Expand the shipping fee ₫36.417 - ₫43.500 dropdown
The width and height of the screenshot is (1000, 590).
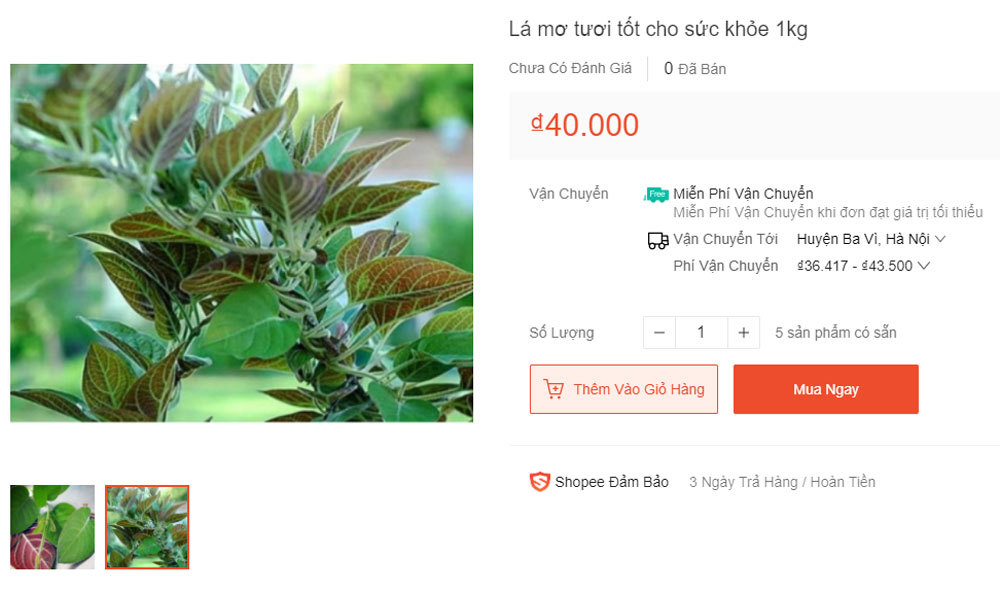pos(864,266)
